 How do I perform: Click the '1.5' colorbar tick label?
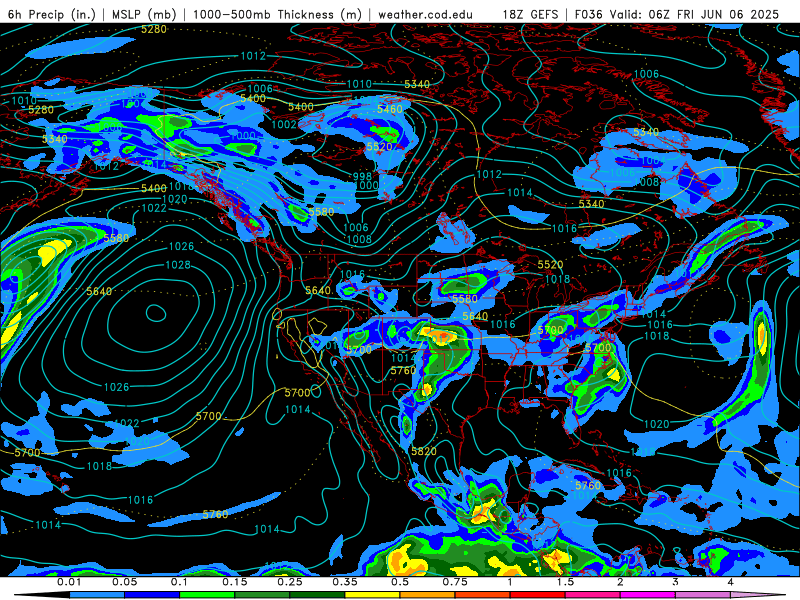click(565, 582)
